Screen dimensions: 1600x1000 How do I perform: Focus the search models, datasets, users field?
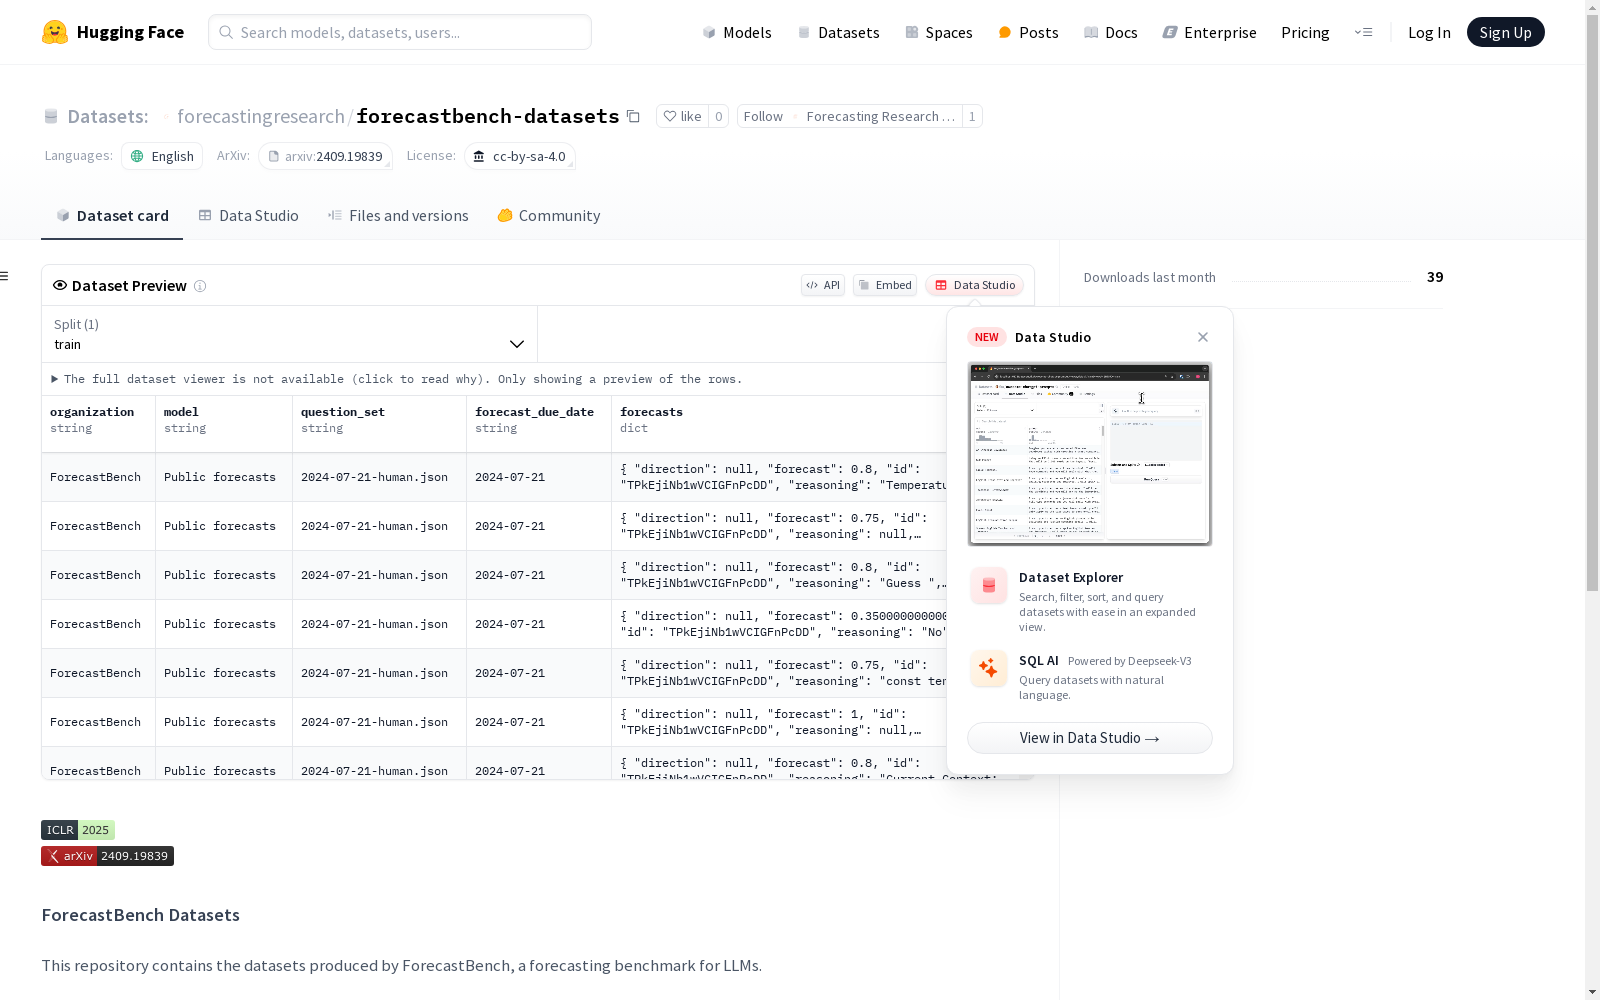click(400, 32)
